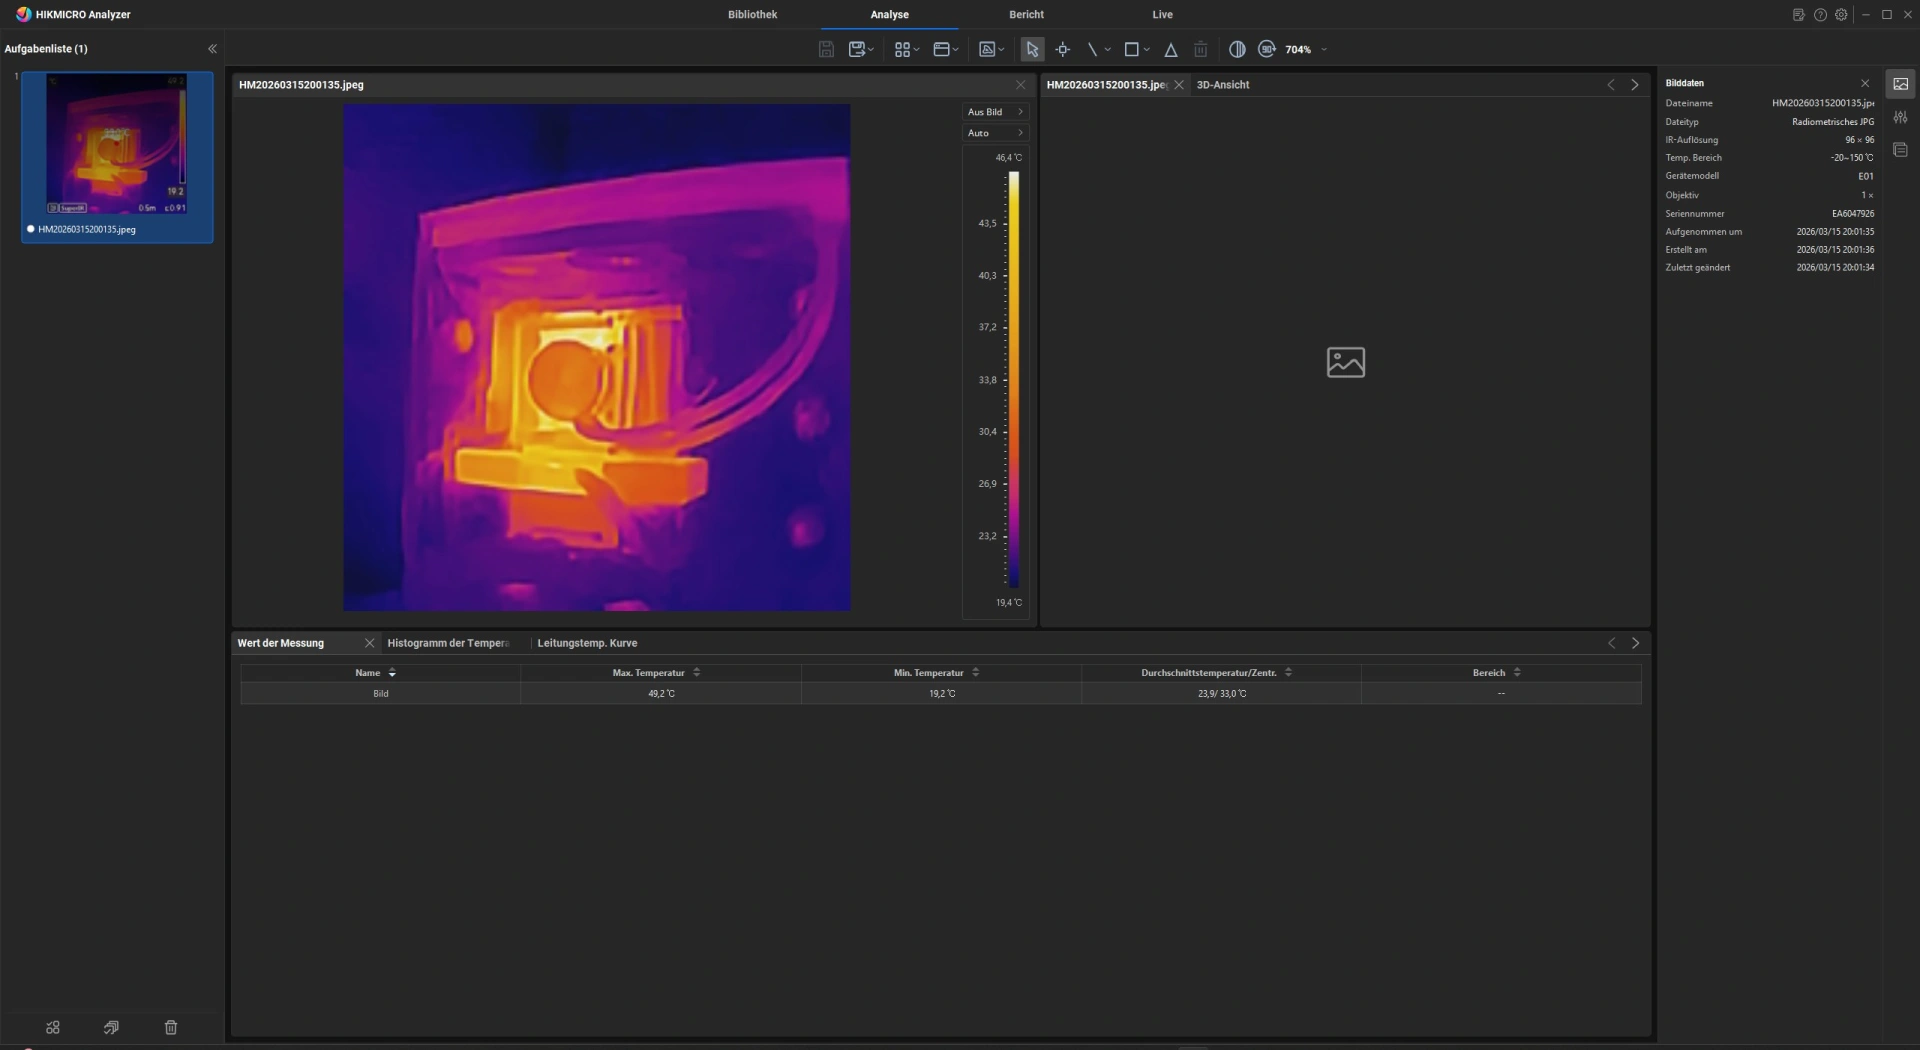The height and width of the screenshot is (1050, 1920).
Task: Expand the 'Aus Bild' palette selector
Action: pos(995,112)
